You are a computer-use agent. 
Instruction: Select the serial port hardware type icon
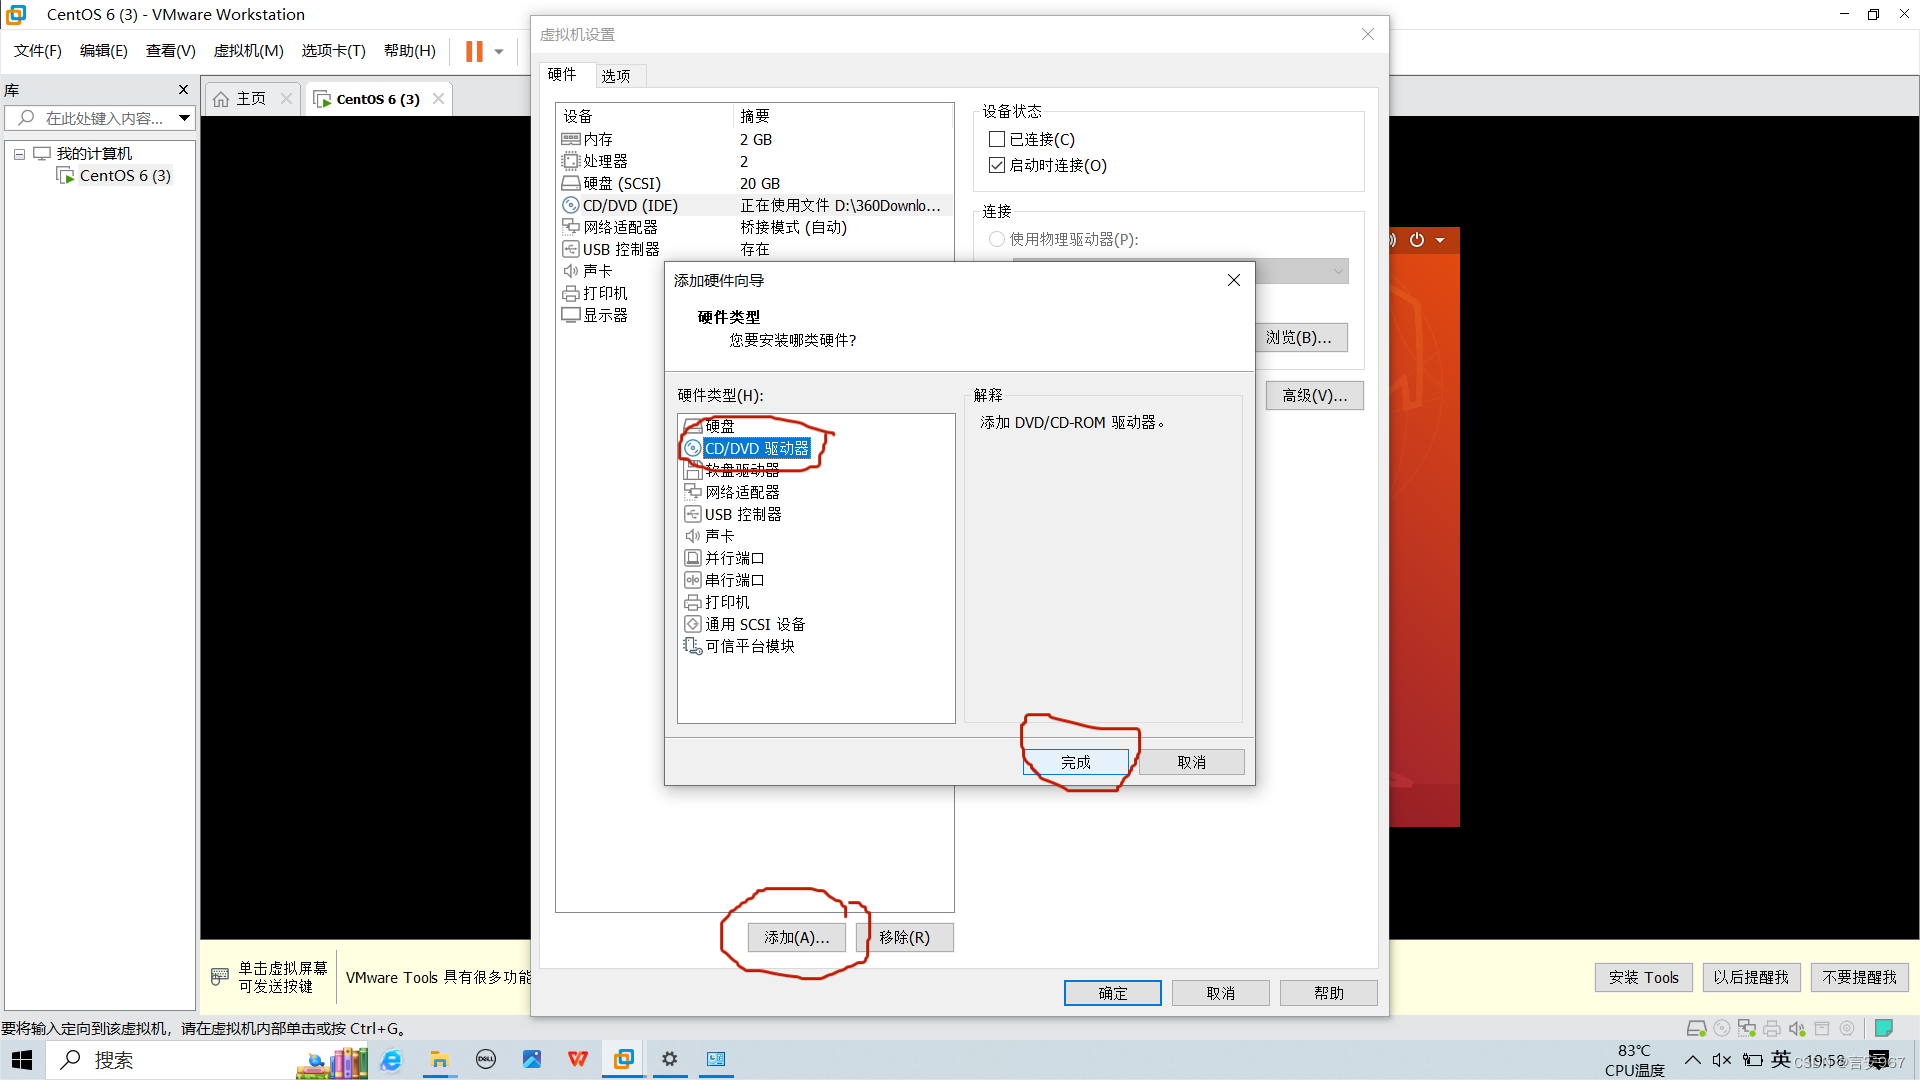pos(692,580)
